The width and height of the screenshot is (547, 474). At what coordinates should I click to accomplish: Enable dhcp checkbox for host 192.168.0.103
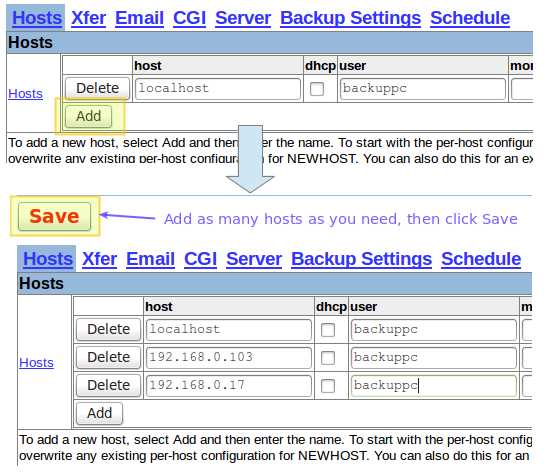click(x=328, y=358)
